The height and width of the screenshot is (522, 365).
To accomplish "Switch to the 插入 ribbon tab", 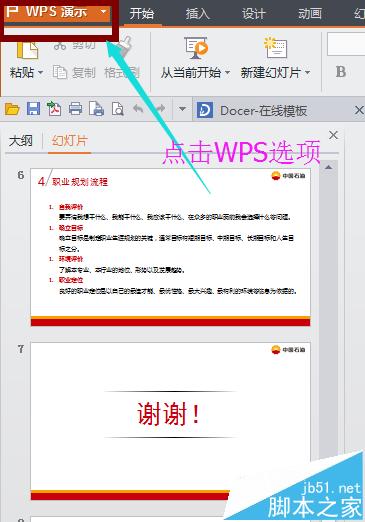I will 198,14.
